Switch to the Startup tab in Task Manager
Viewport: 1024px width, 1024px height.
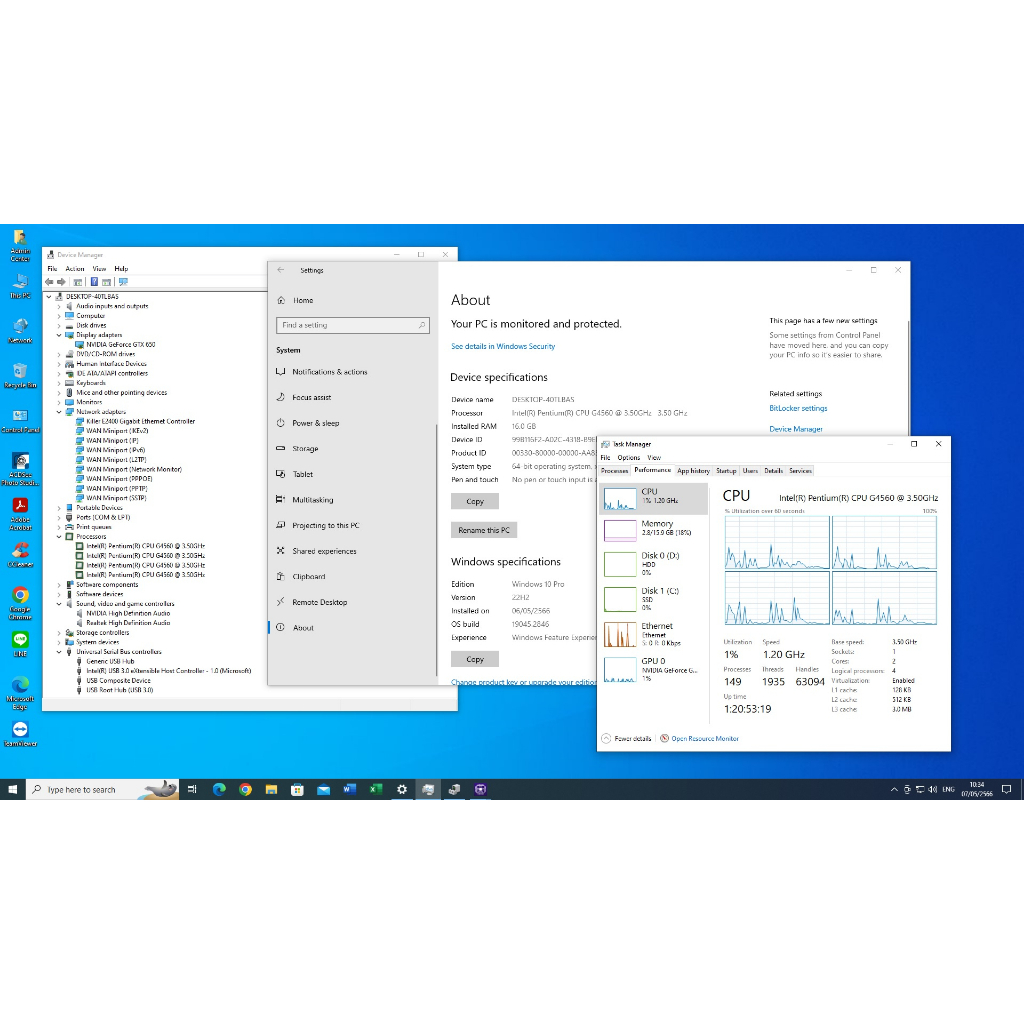pos(726,471)
